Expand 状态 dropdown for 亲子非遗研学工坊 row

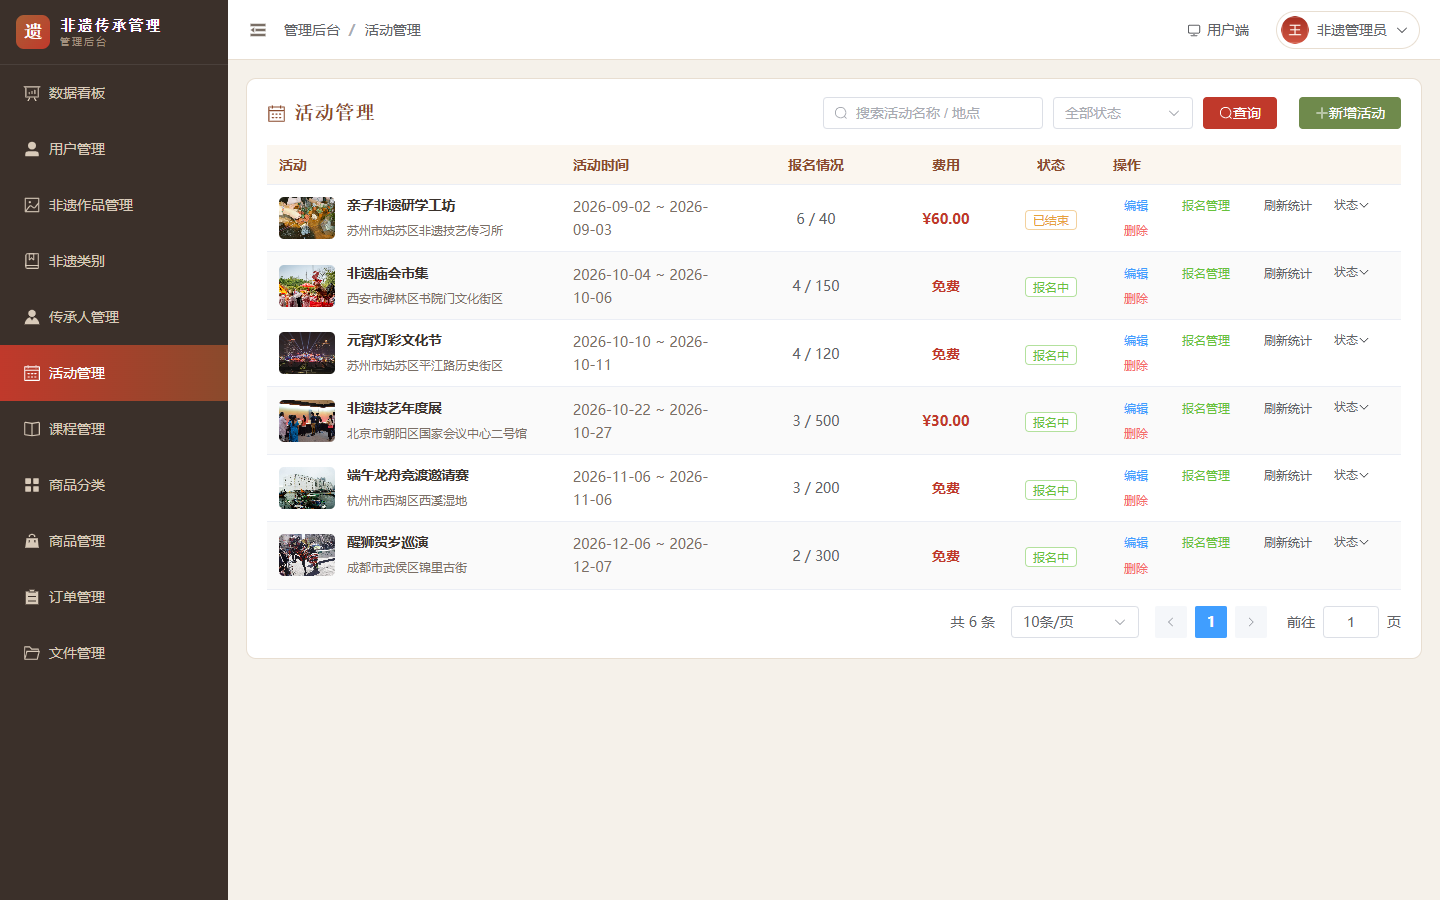pos(1351,205)
